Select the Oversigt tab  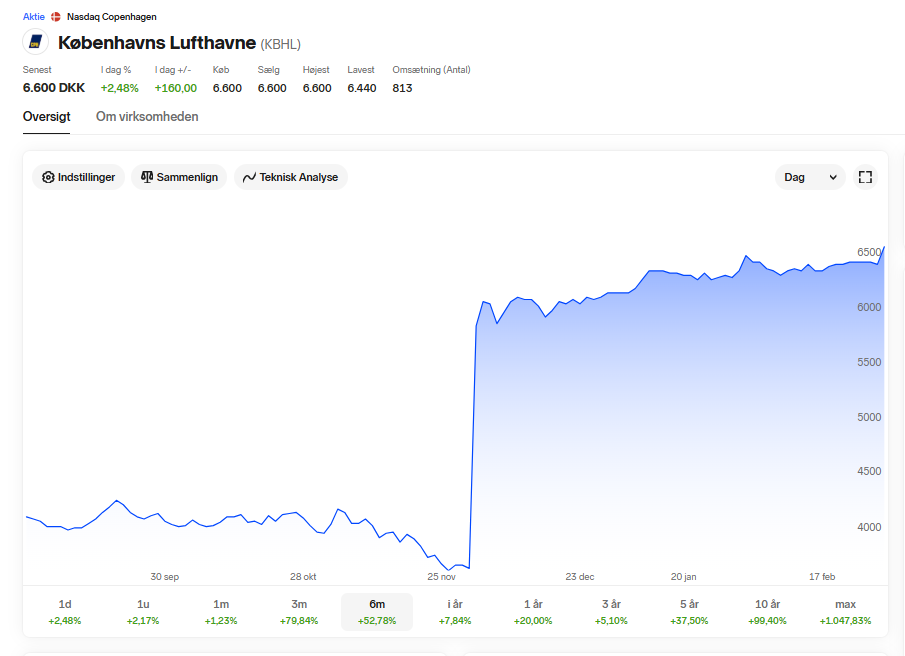pyautogui.click(x=46, y=117)
